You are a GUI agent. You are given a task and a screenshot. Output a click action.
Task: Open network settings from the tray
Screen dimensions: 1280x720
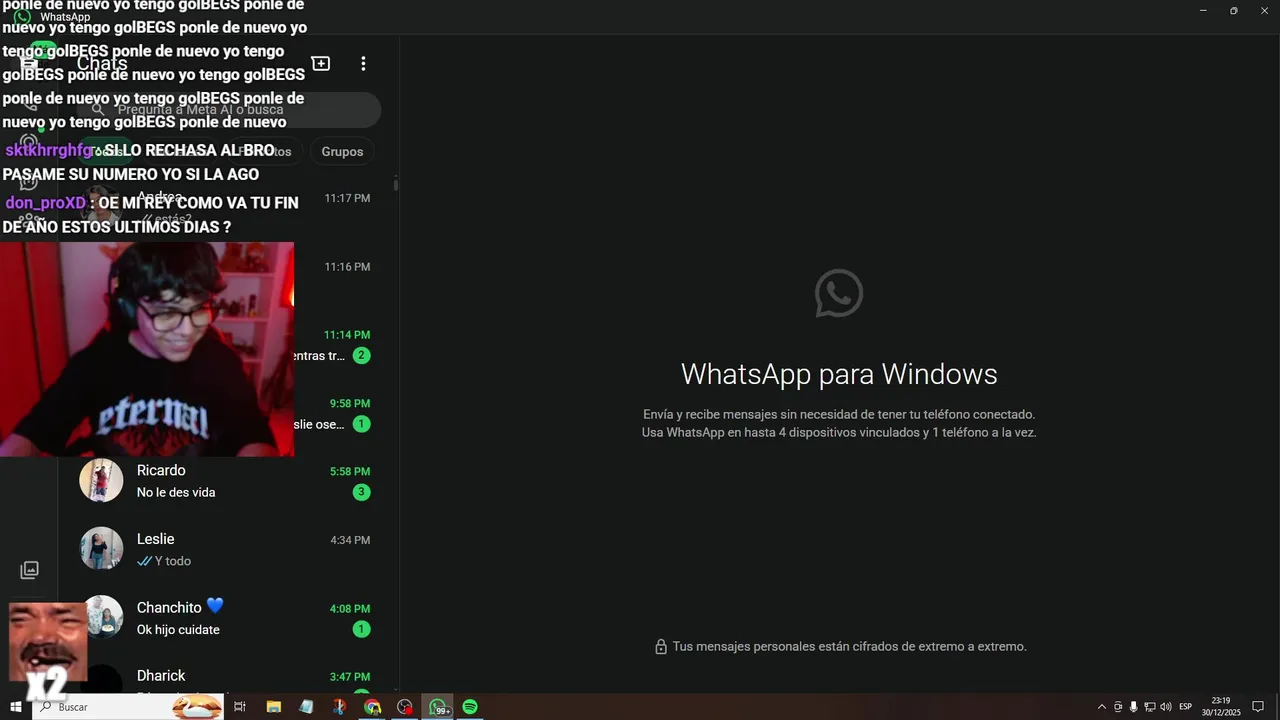coord(1150,707)
